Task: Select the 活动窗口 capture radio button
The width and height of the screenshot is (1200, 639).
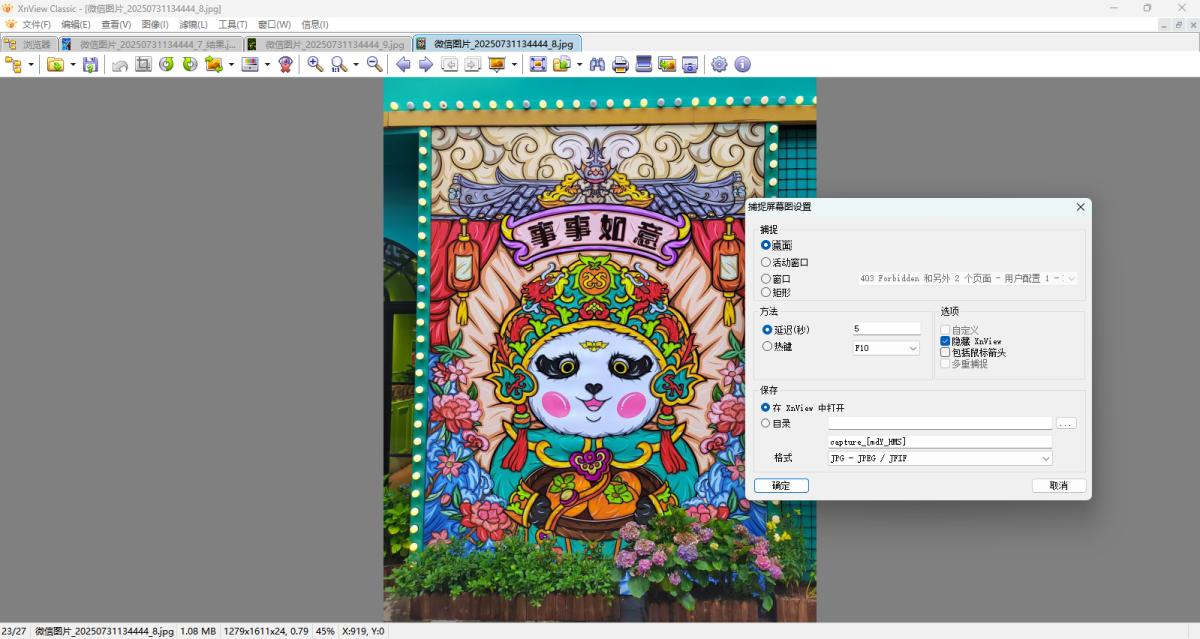Action: pos(767,262)
